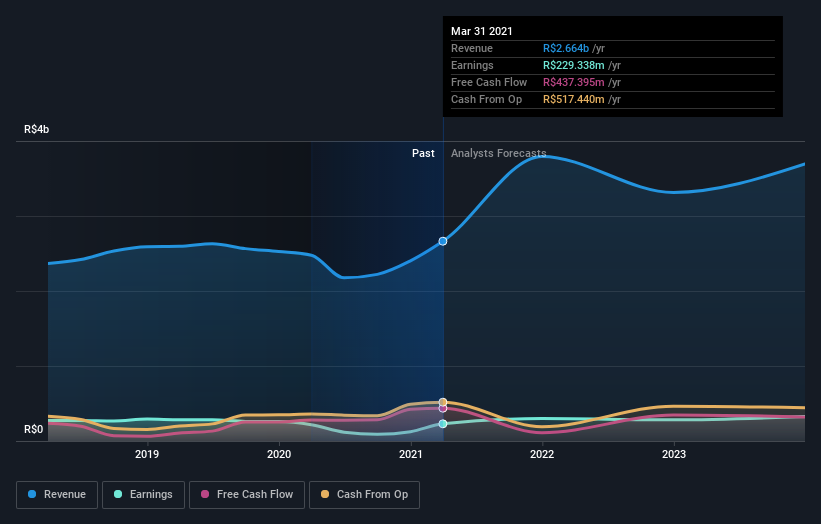Toggle the Earnings legend button
Viewport: 821px width, 524px height.
[x=143, y=495]
